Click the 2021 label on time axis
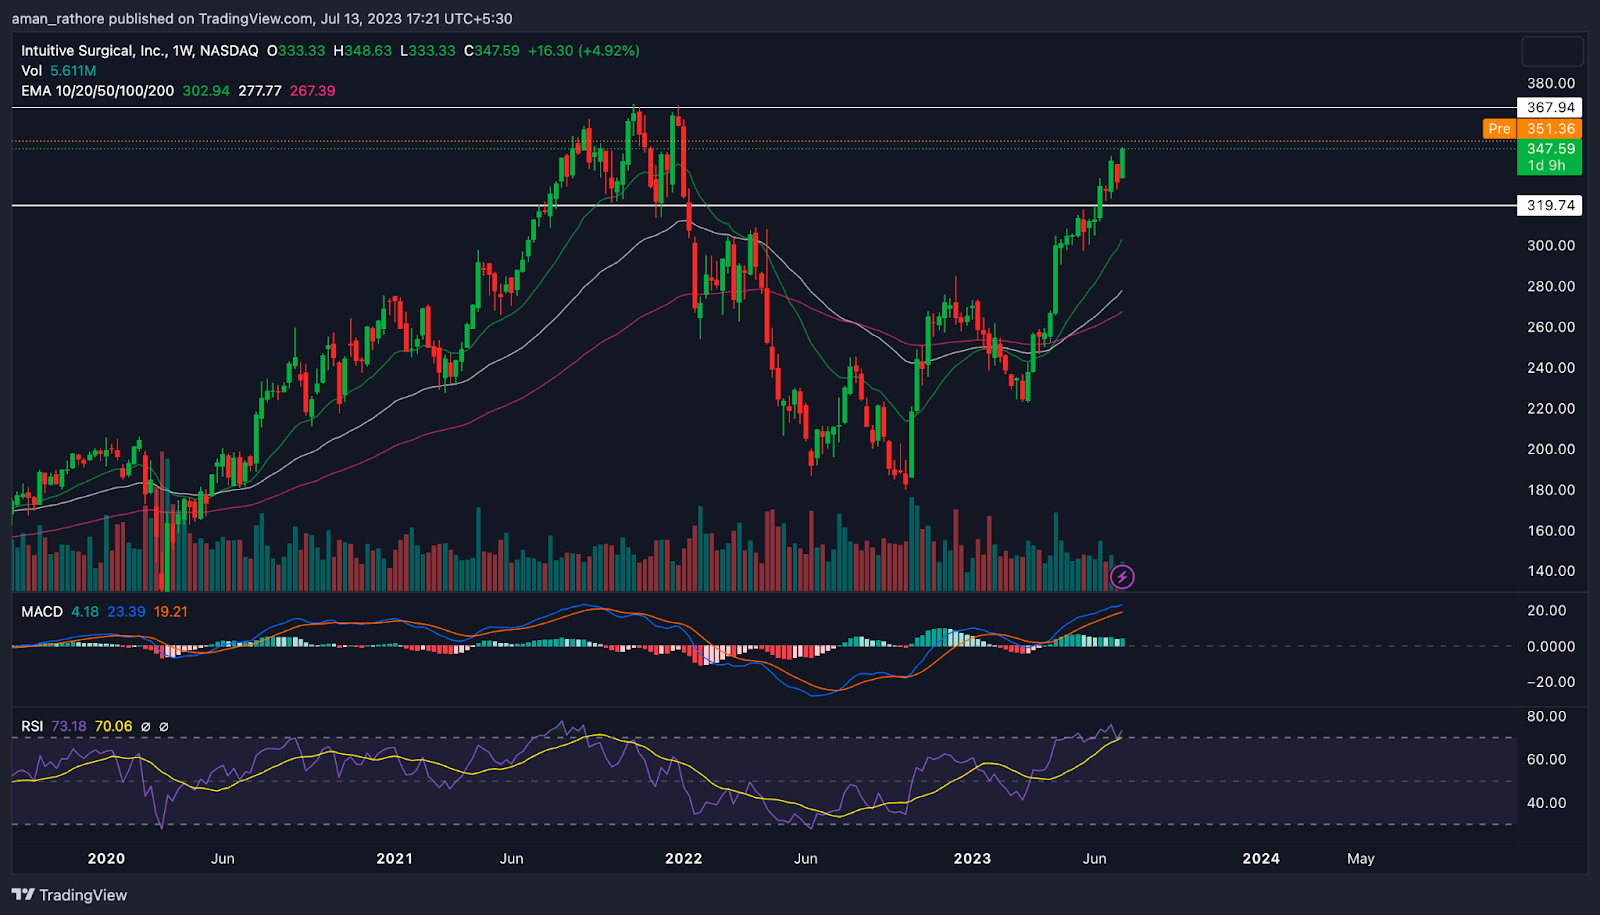 click(x=394, y=858)
